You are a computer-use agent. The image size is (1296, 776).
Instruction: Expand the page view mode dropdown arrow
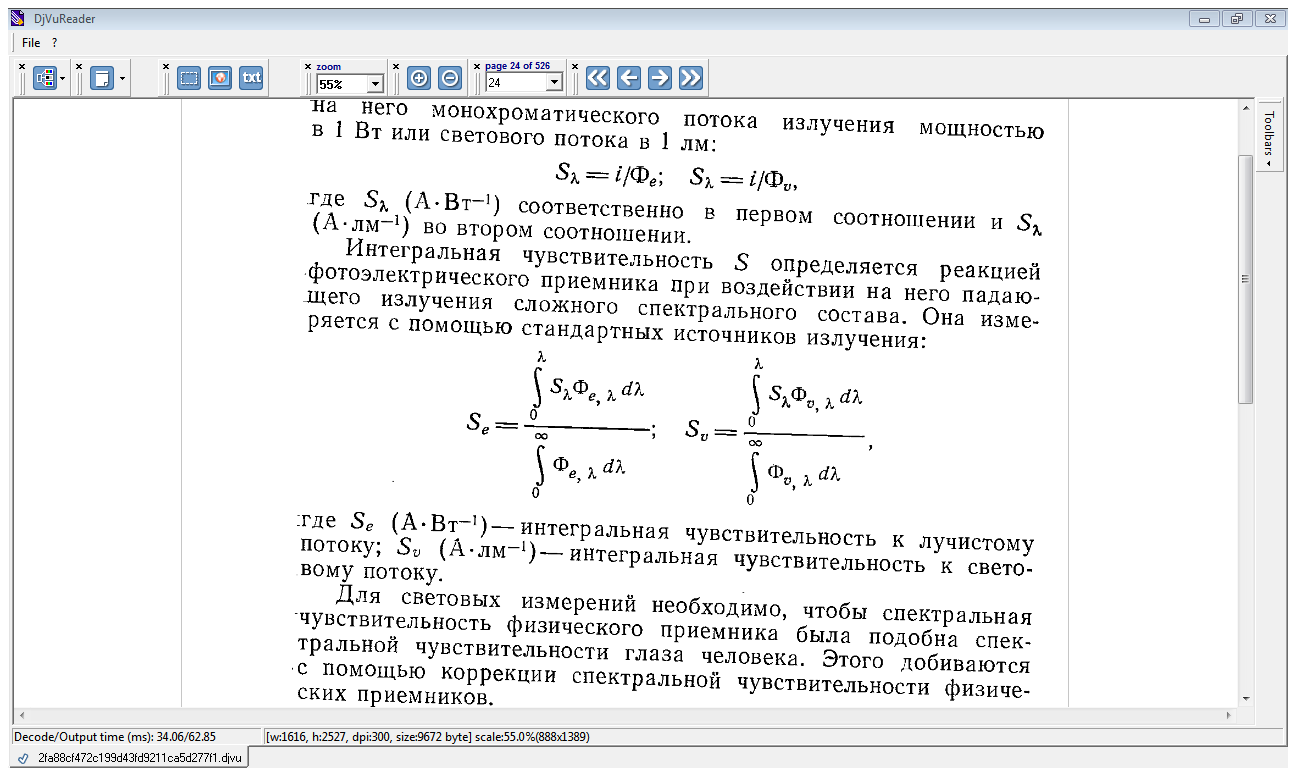(121, 78)
